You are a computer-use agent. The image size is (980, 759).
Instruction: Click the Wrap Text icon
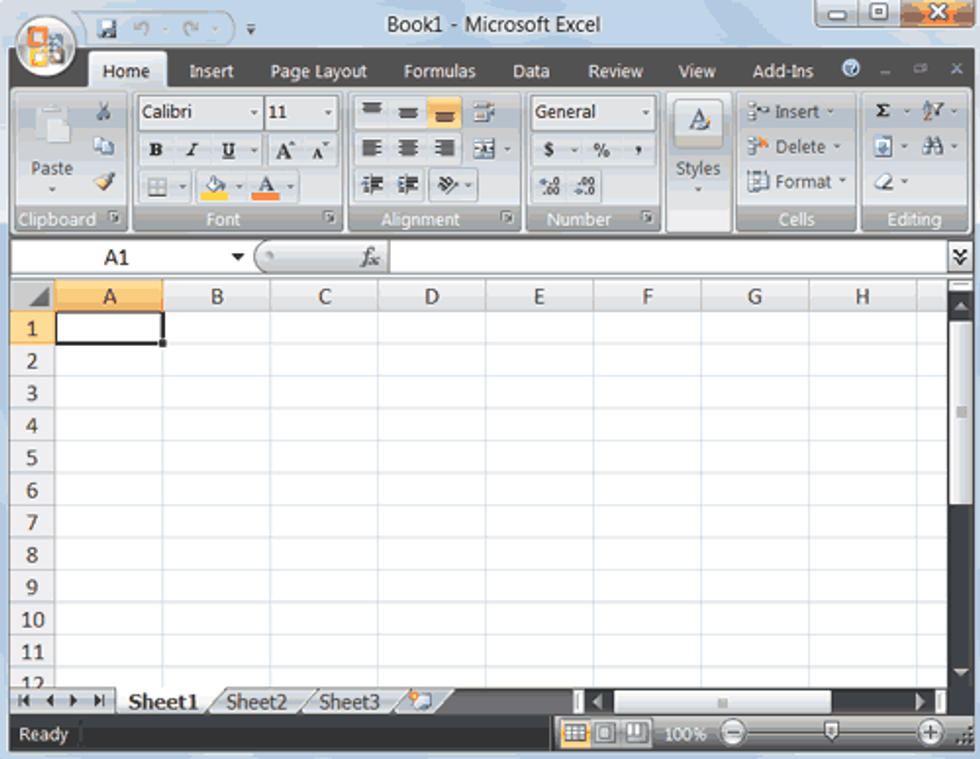pos(484,112)
